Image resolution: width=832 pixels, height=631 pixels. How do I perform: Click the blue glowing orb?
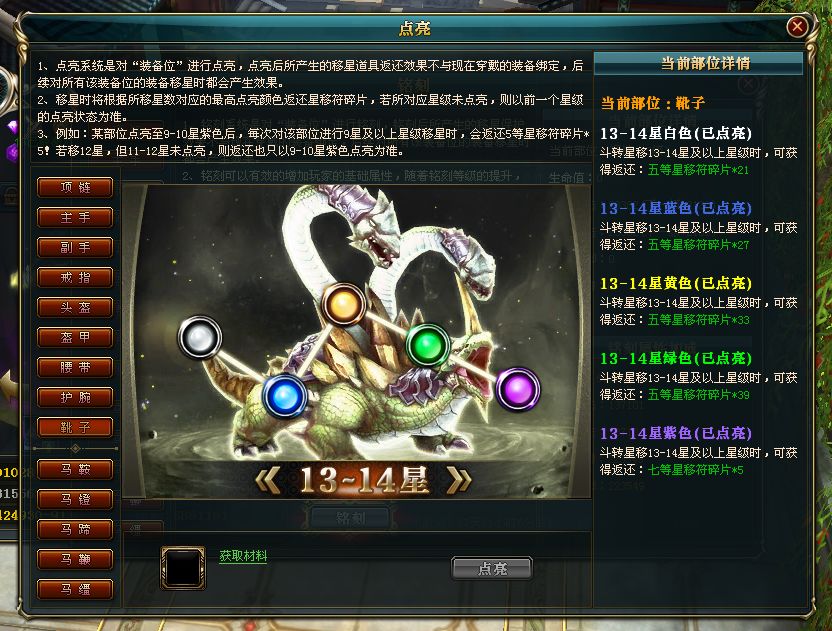click(285, 396)
